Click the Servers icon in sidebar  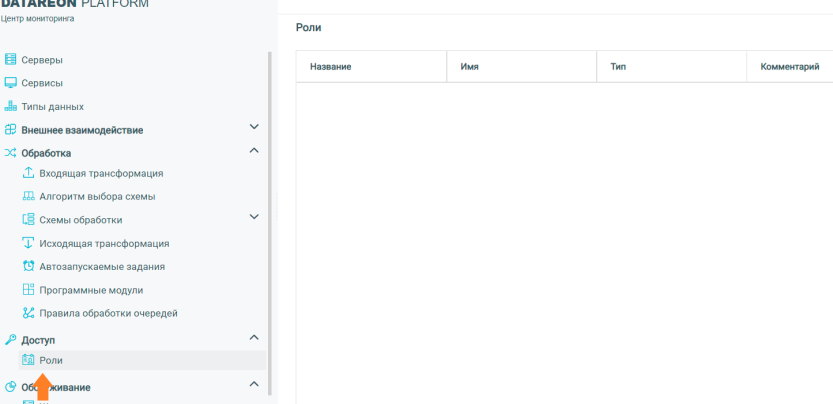click(x=11, y=60)
